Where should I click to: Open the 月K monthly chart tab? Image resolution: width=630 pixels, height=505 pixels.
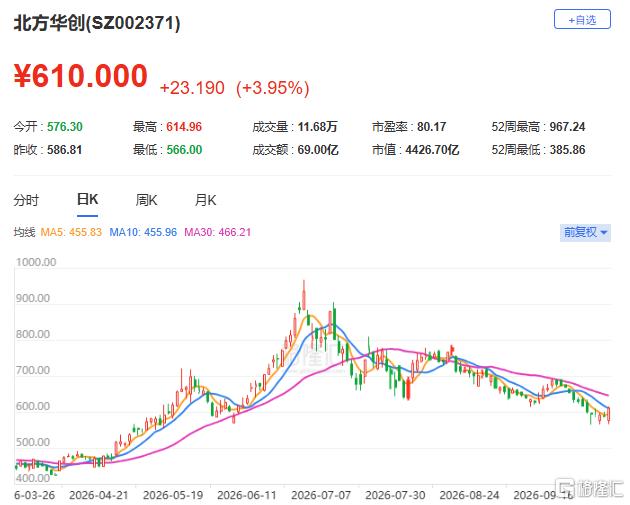[x=205, y=200]
